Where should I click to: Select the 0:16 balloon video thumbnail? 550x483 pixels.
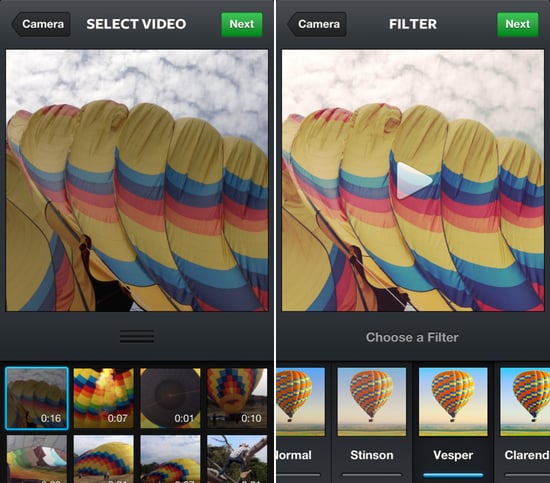click(37, 398)
